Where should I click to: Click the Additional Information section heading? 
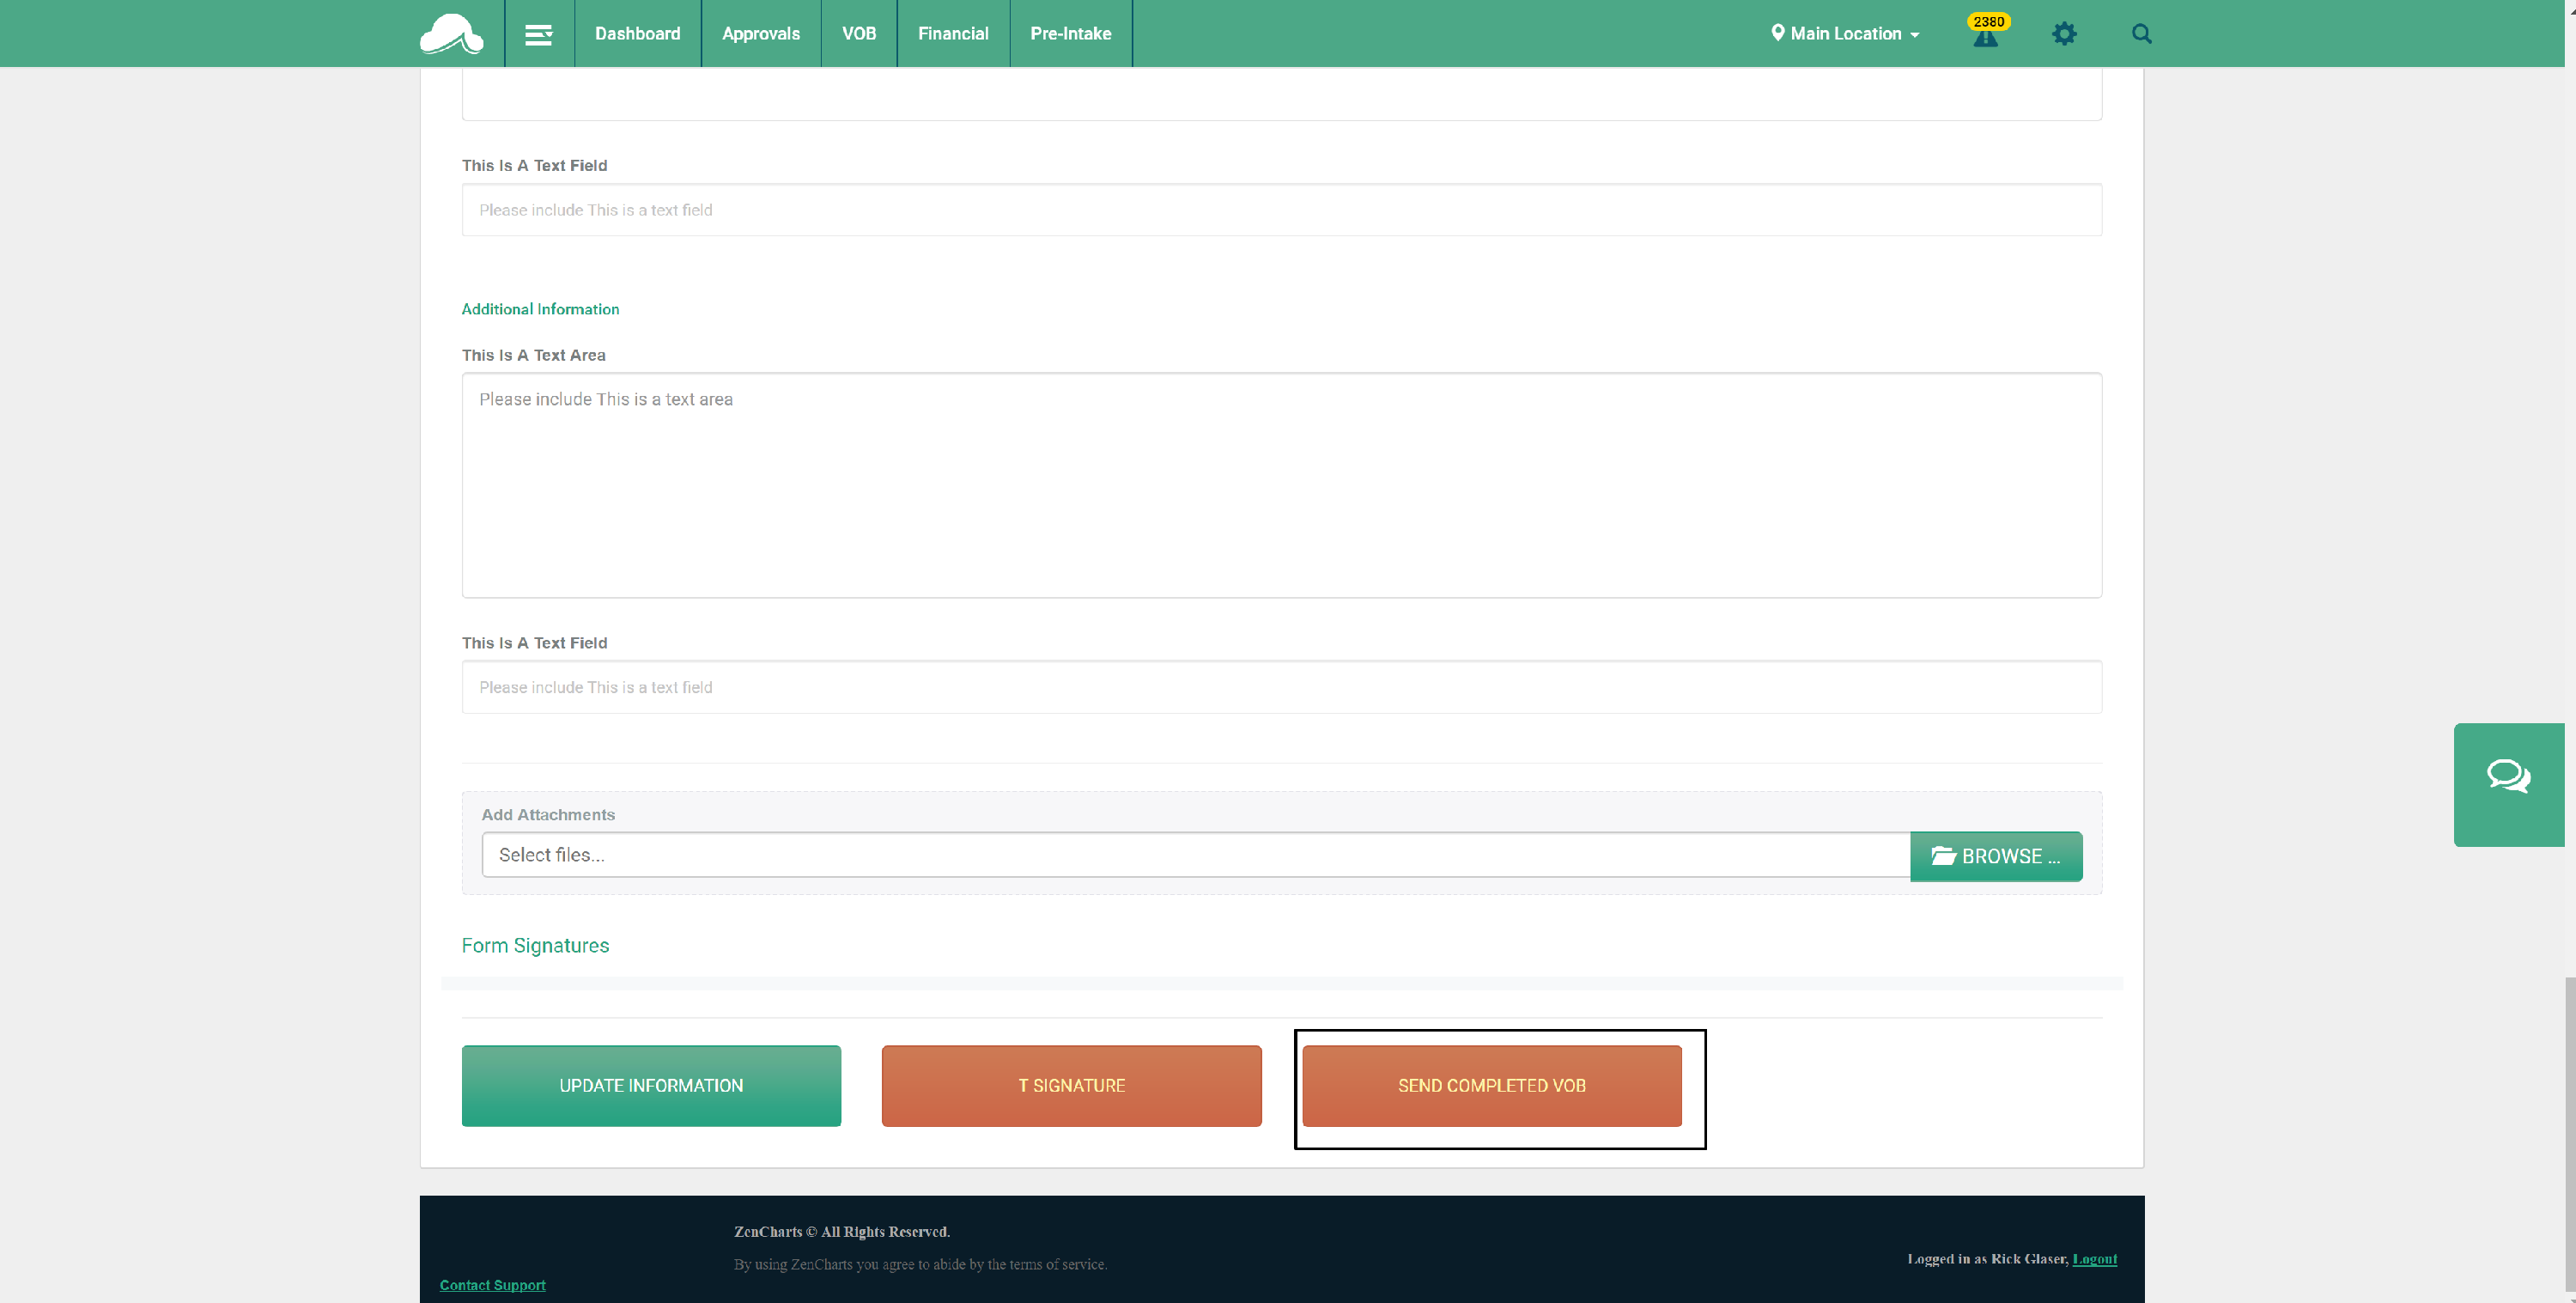(x=539, y=309)
